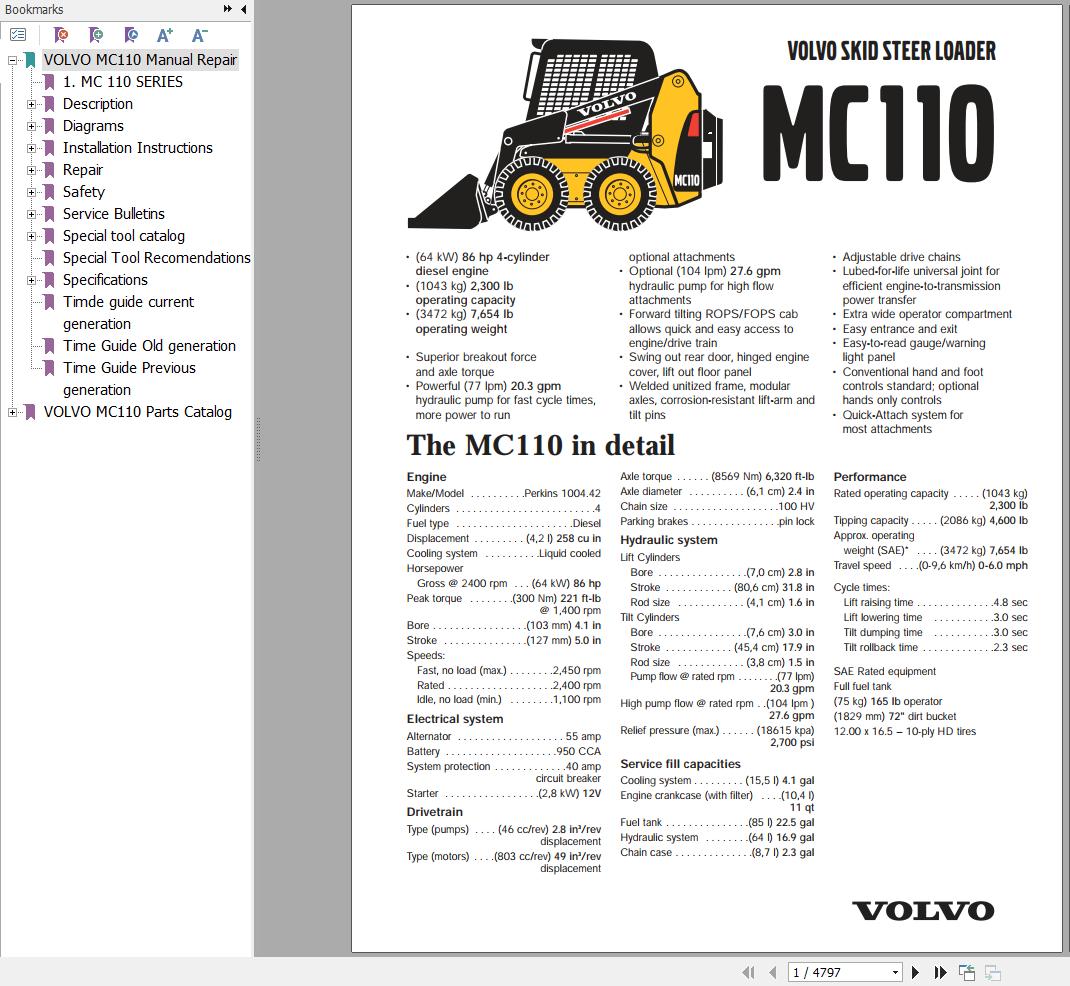Click the 'The MC110 in detail' heading
This screenshot has height=986, width=1070.
[540, 445]
